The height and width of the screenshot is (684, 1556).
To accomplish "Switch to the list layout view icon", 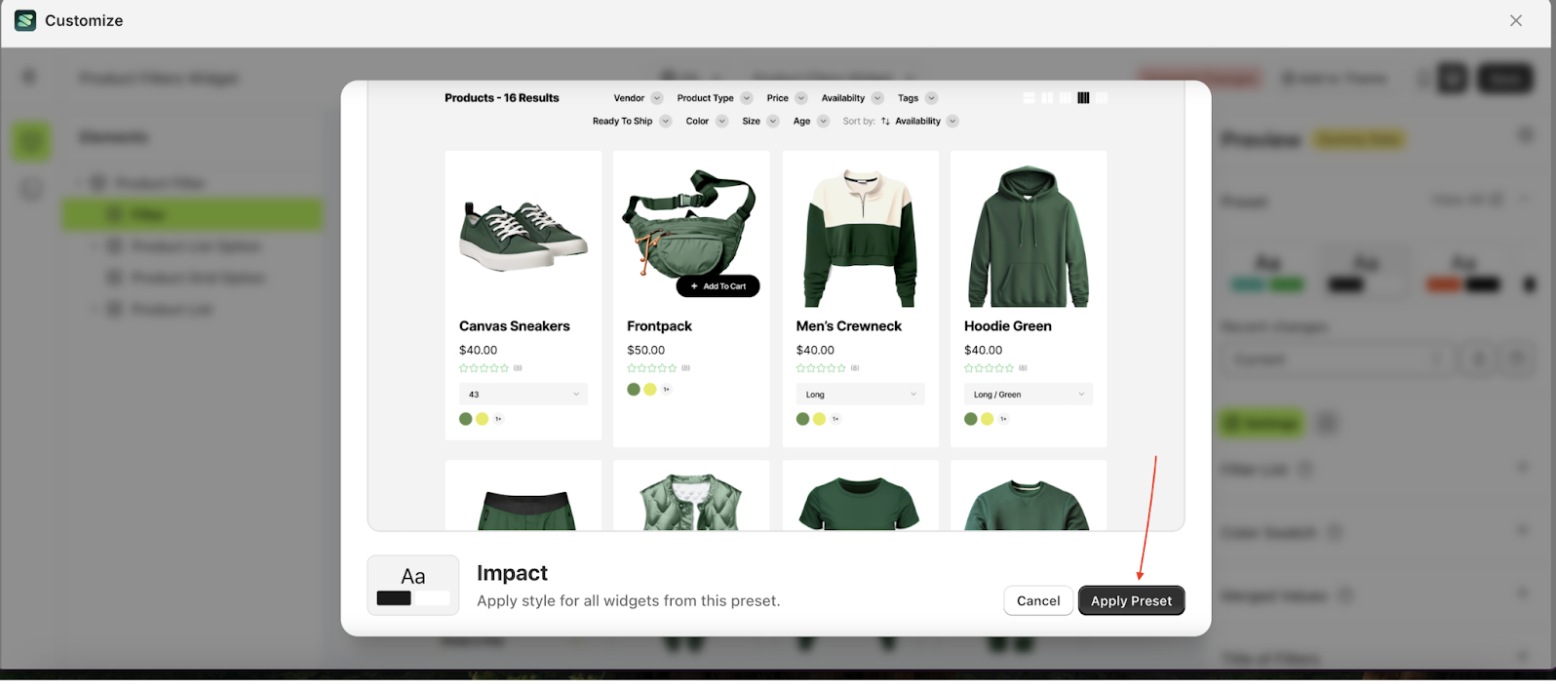I will (x=1029, y=98).
